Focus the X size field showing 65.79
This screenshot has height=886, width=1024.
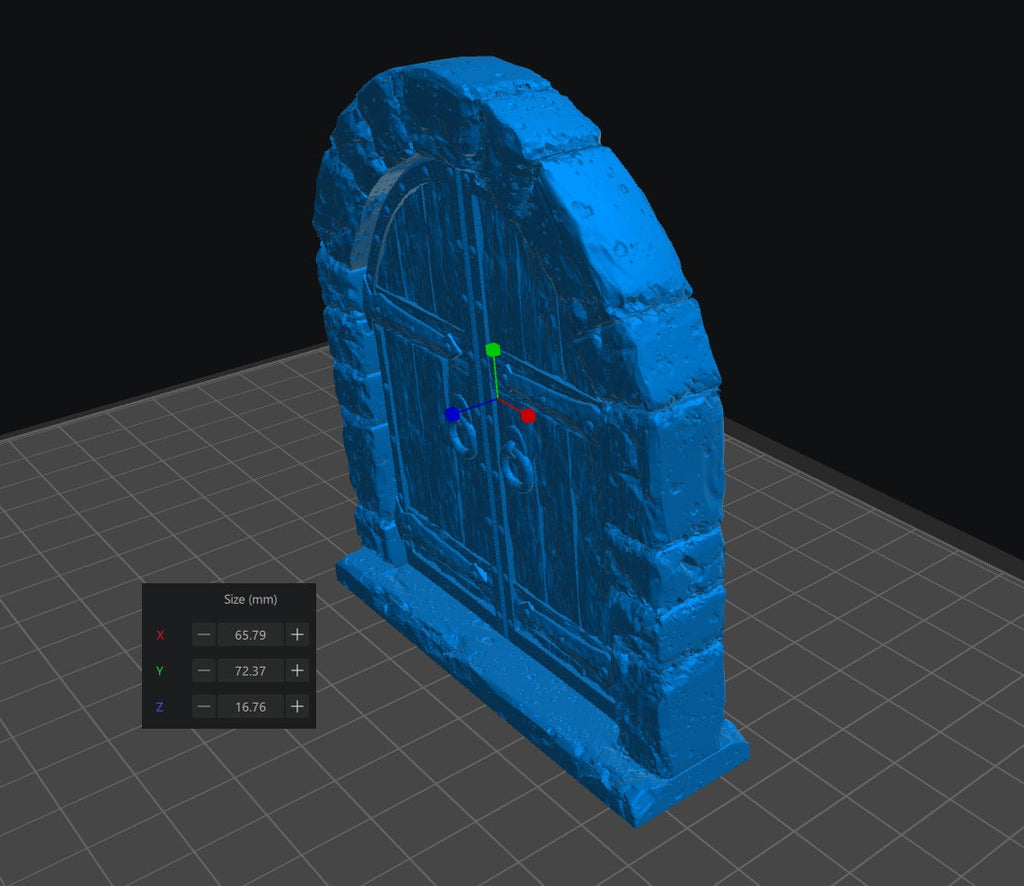click(250, 634)
